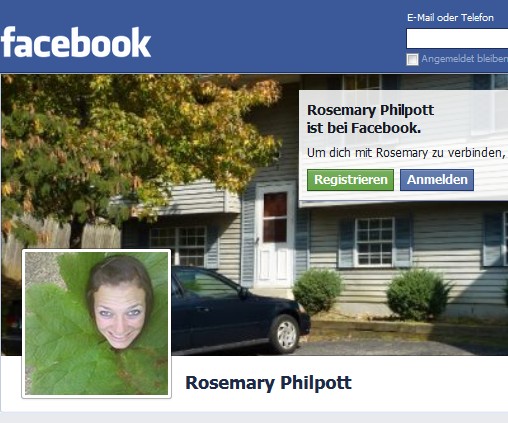Click the green Registrieren button
Screen dimensions: 508x423
(x=350, y=180)
